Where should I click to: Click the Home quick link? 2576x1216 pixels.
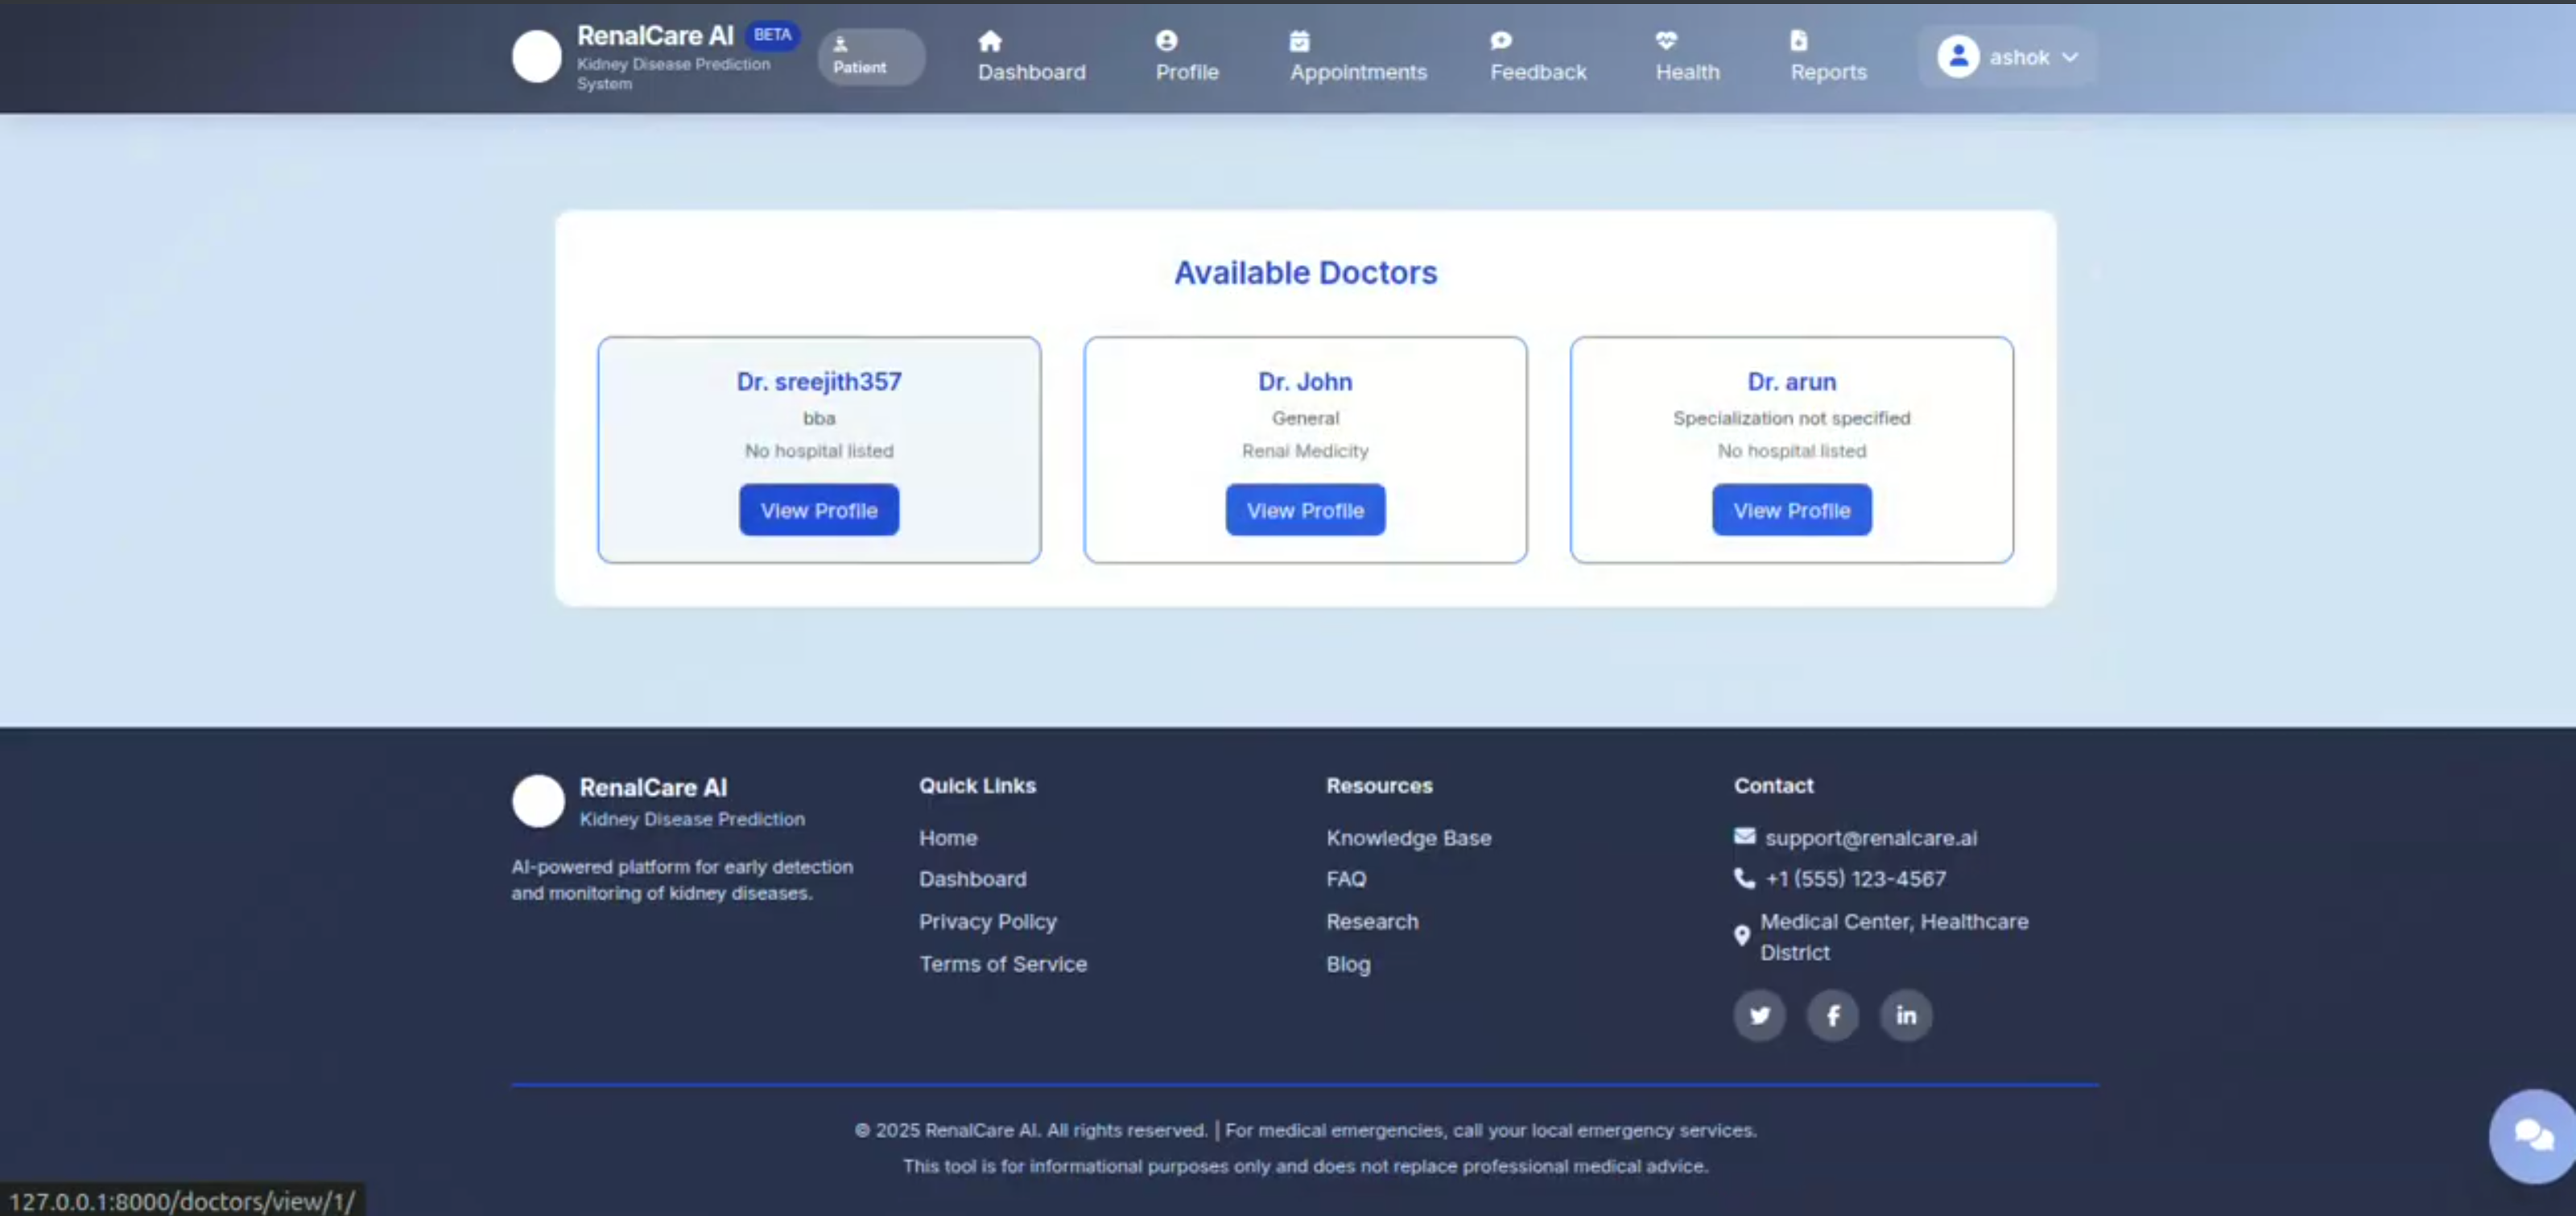(x=948, y=838)
